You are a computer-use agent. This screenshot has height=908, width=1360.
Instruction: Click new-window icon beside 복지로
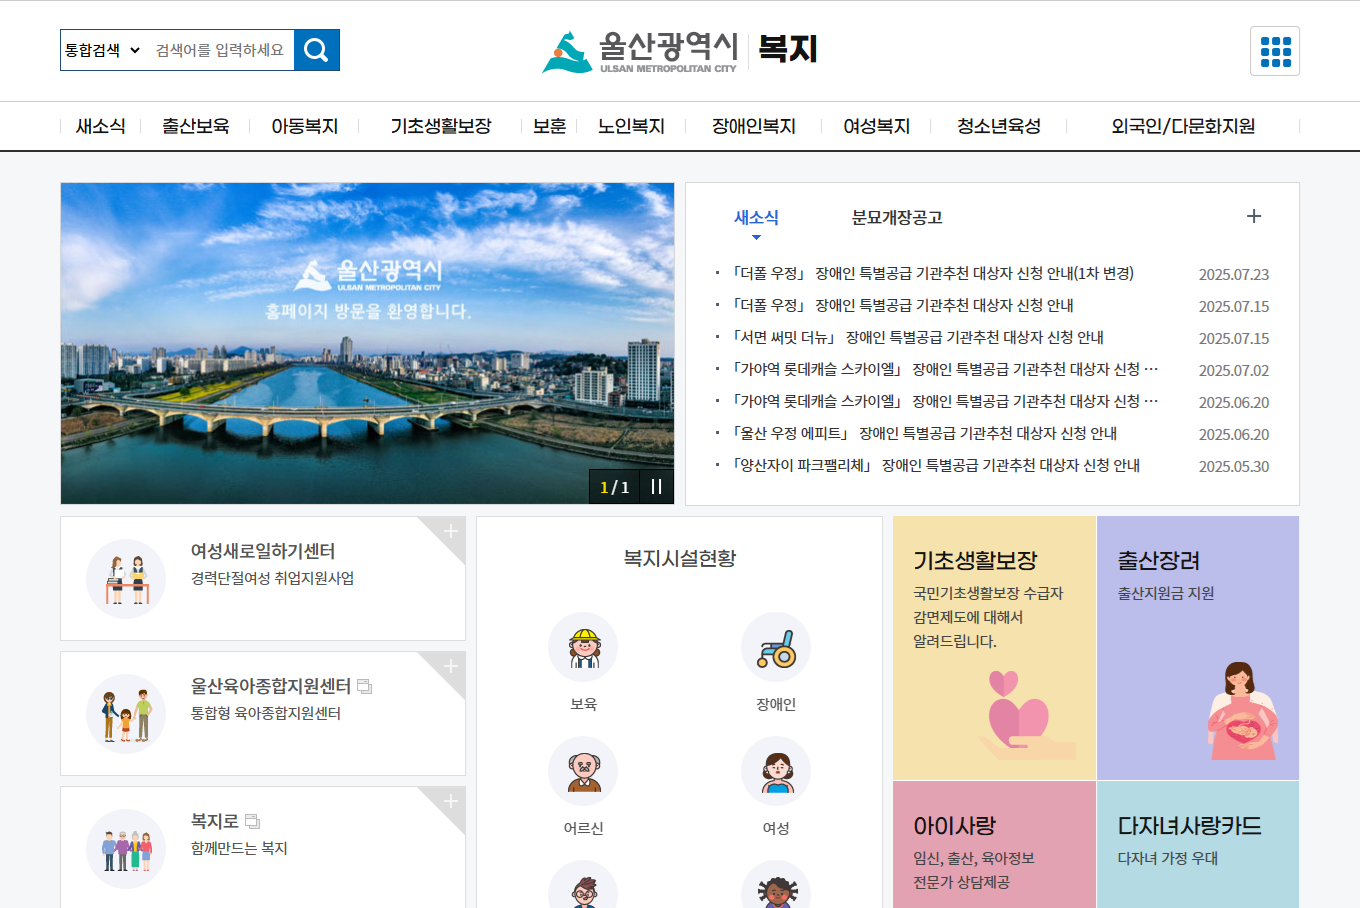pos(253,821)
